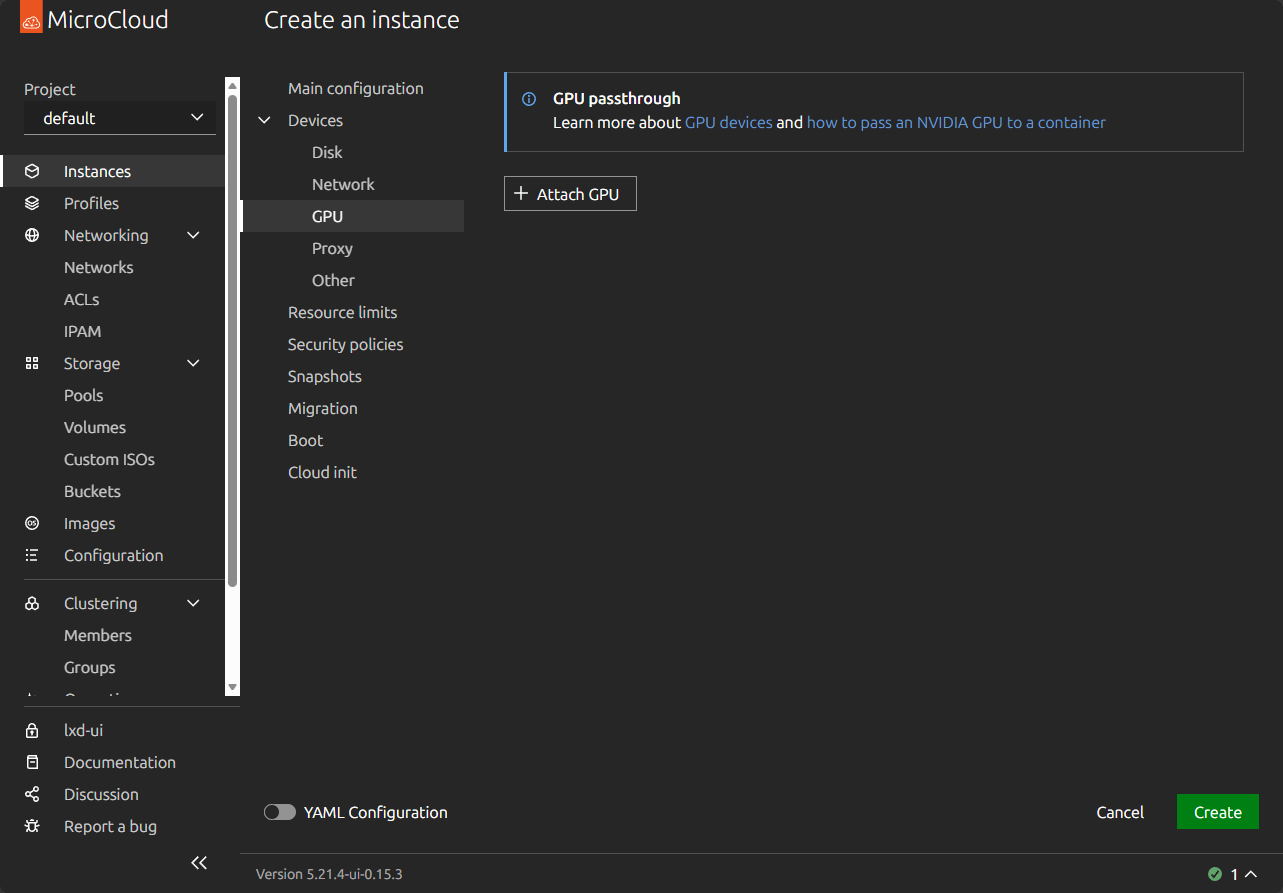Screen dimensions: 1283x893
Task: Click the green operations status checkmark
Action: tap(1215, 874)
